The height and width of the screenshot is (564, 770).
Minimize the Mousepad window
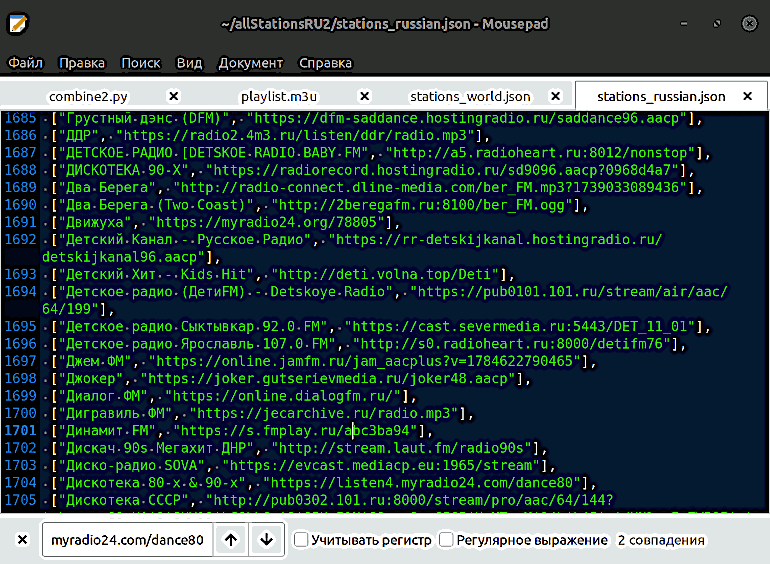click(x=684, y=24)
